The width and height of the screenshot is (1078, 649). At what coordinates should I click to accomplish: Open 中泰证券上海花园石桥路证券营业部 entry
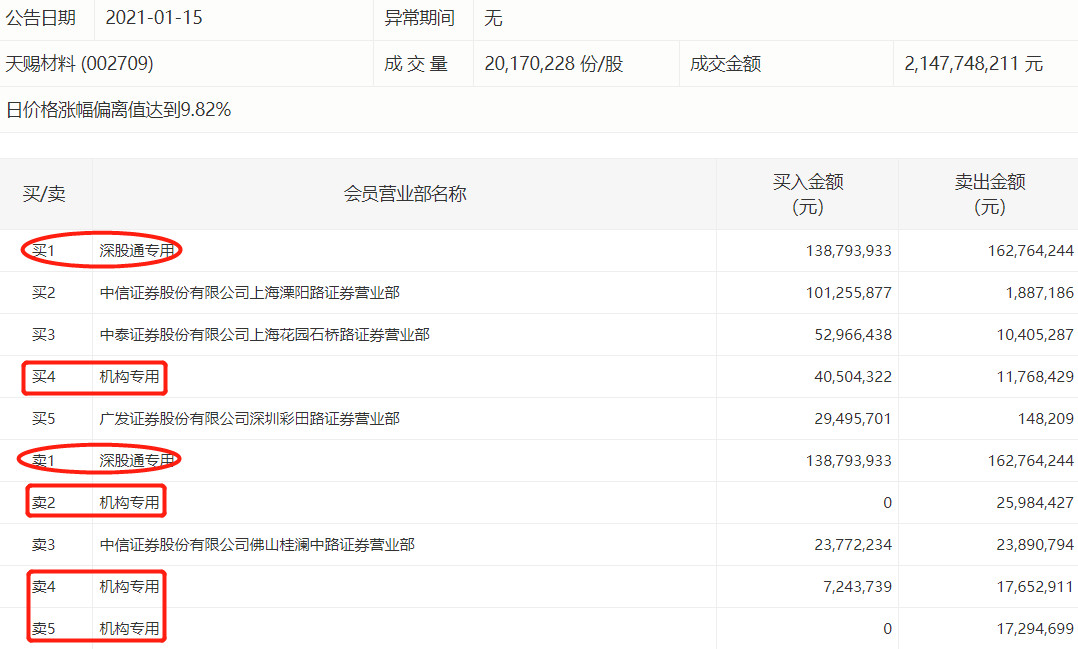[x=265, y=335]
